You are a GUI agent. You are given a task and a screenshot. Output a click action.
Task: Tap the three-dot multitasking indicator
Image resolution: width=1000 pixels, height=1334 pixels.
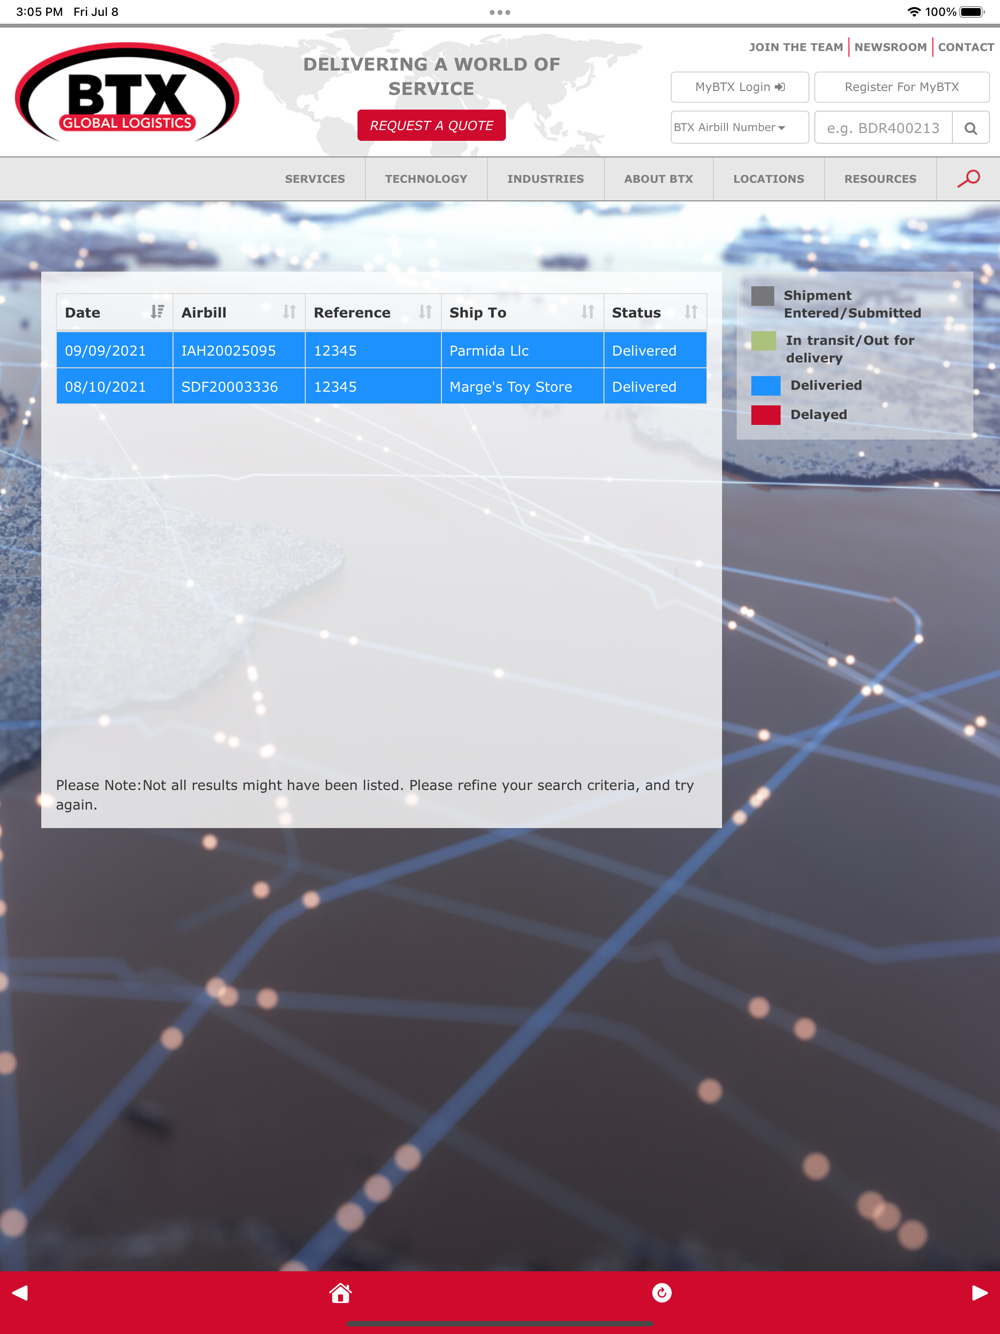pos(500,12)
